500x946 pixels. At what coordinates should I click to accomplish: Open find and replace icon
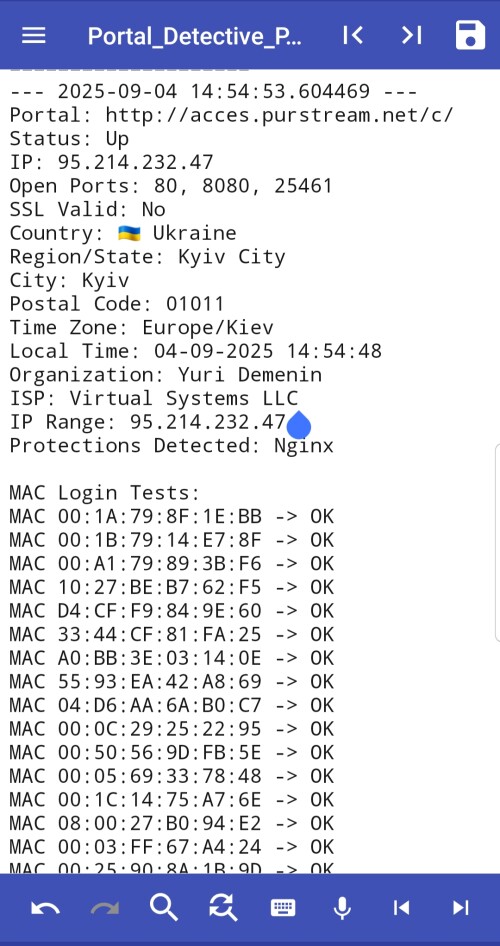[223, 907]
